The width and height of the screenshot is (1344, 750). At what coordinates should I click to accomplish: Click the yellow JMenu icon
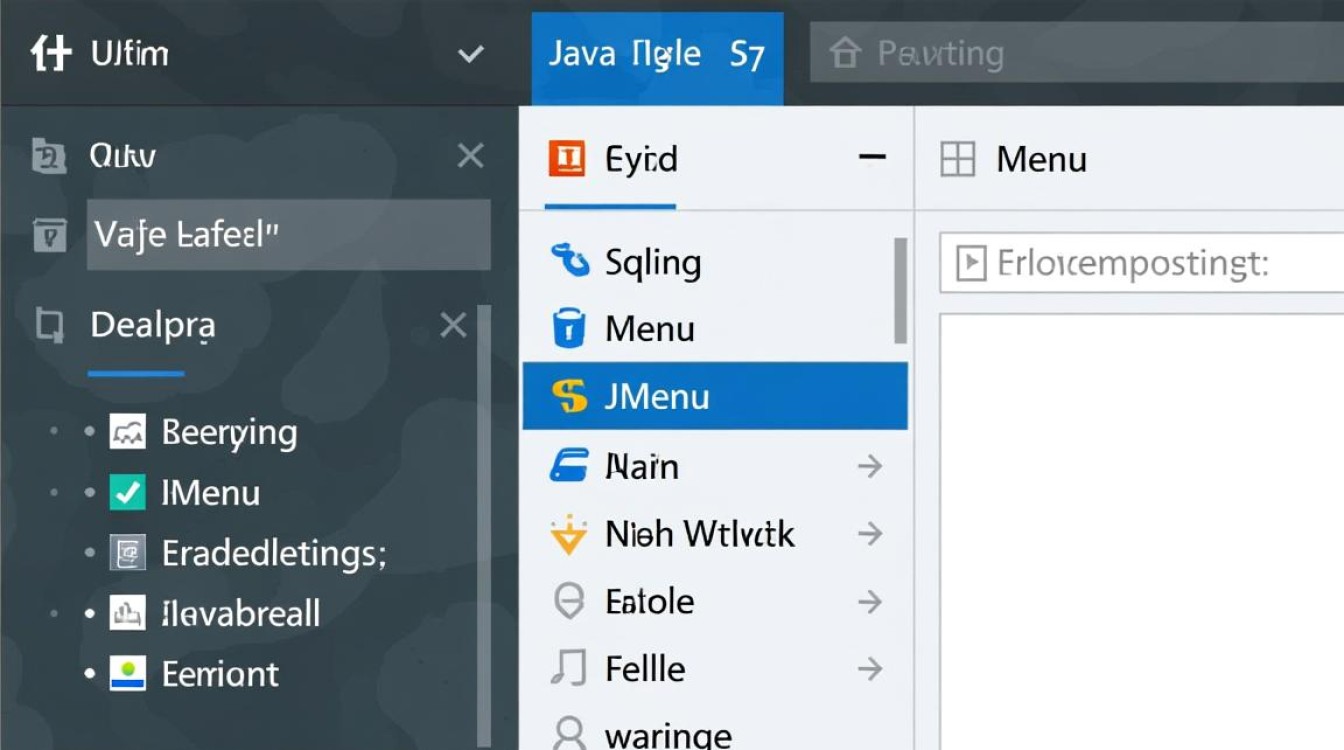569,397
